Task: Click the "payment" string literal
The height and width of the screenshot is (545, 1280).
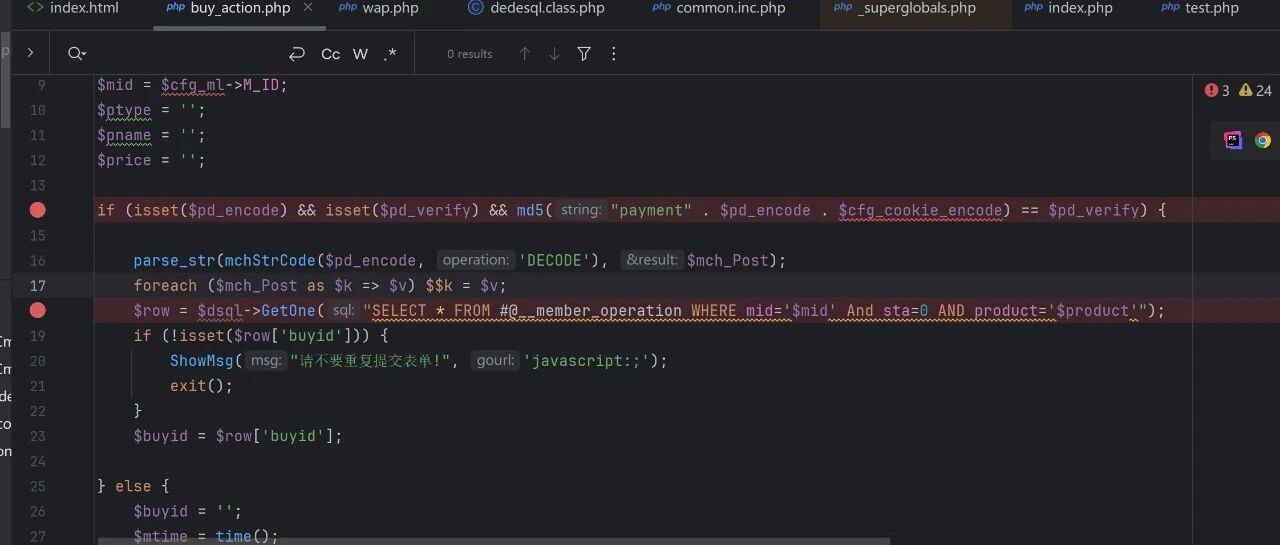Action: tap(651, 210)
